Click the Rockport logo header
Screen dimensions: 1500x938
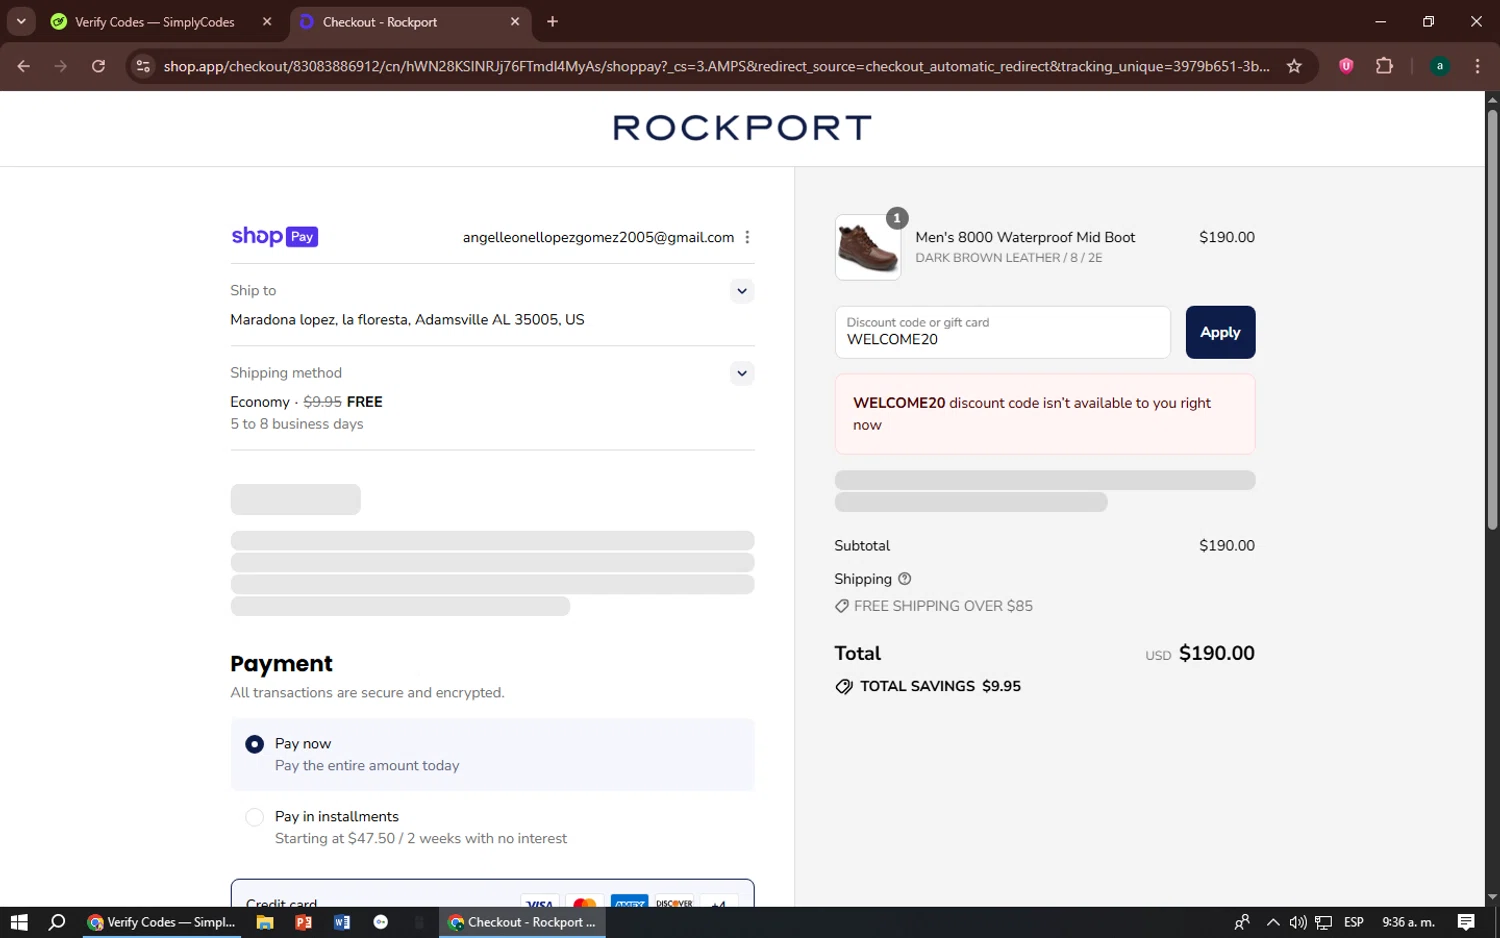[742, 128]
